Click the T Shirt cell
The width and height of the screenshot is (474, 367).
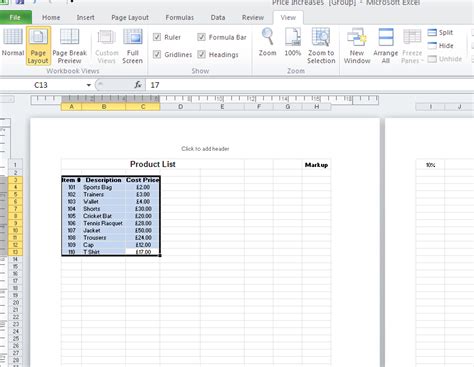[104, 252]
